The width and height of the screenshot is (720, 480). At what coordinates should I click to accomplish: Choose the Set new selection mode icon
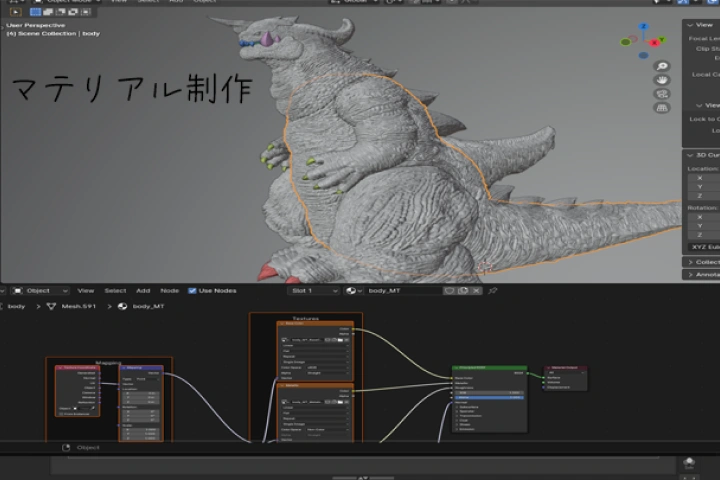point(35,12)
